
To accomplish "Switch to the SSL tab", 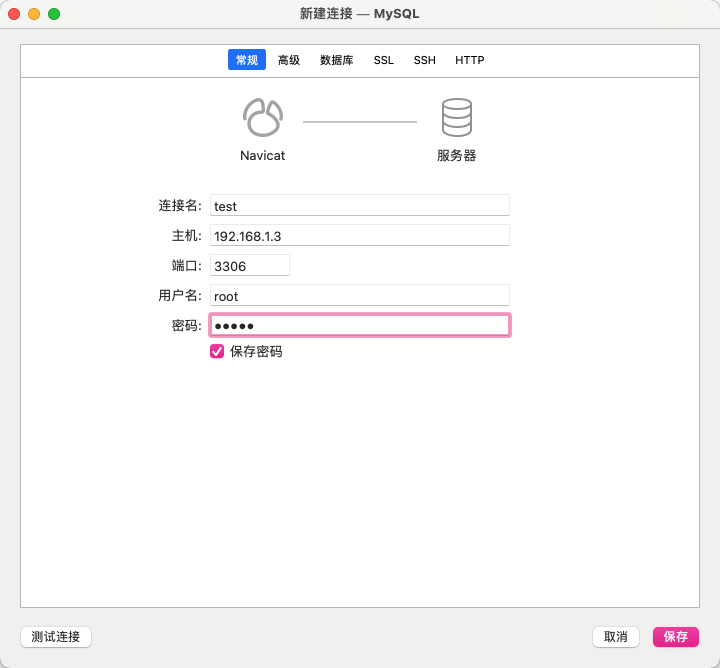I will point(383,60).
